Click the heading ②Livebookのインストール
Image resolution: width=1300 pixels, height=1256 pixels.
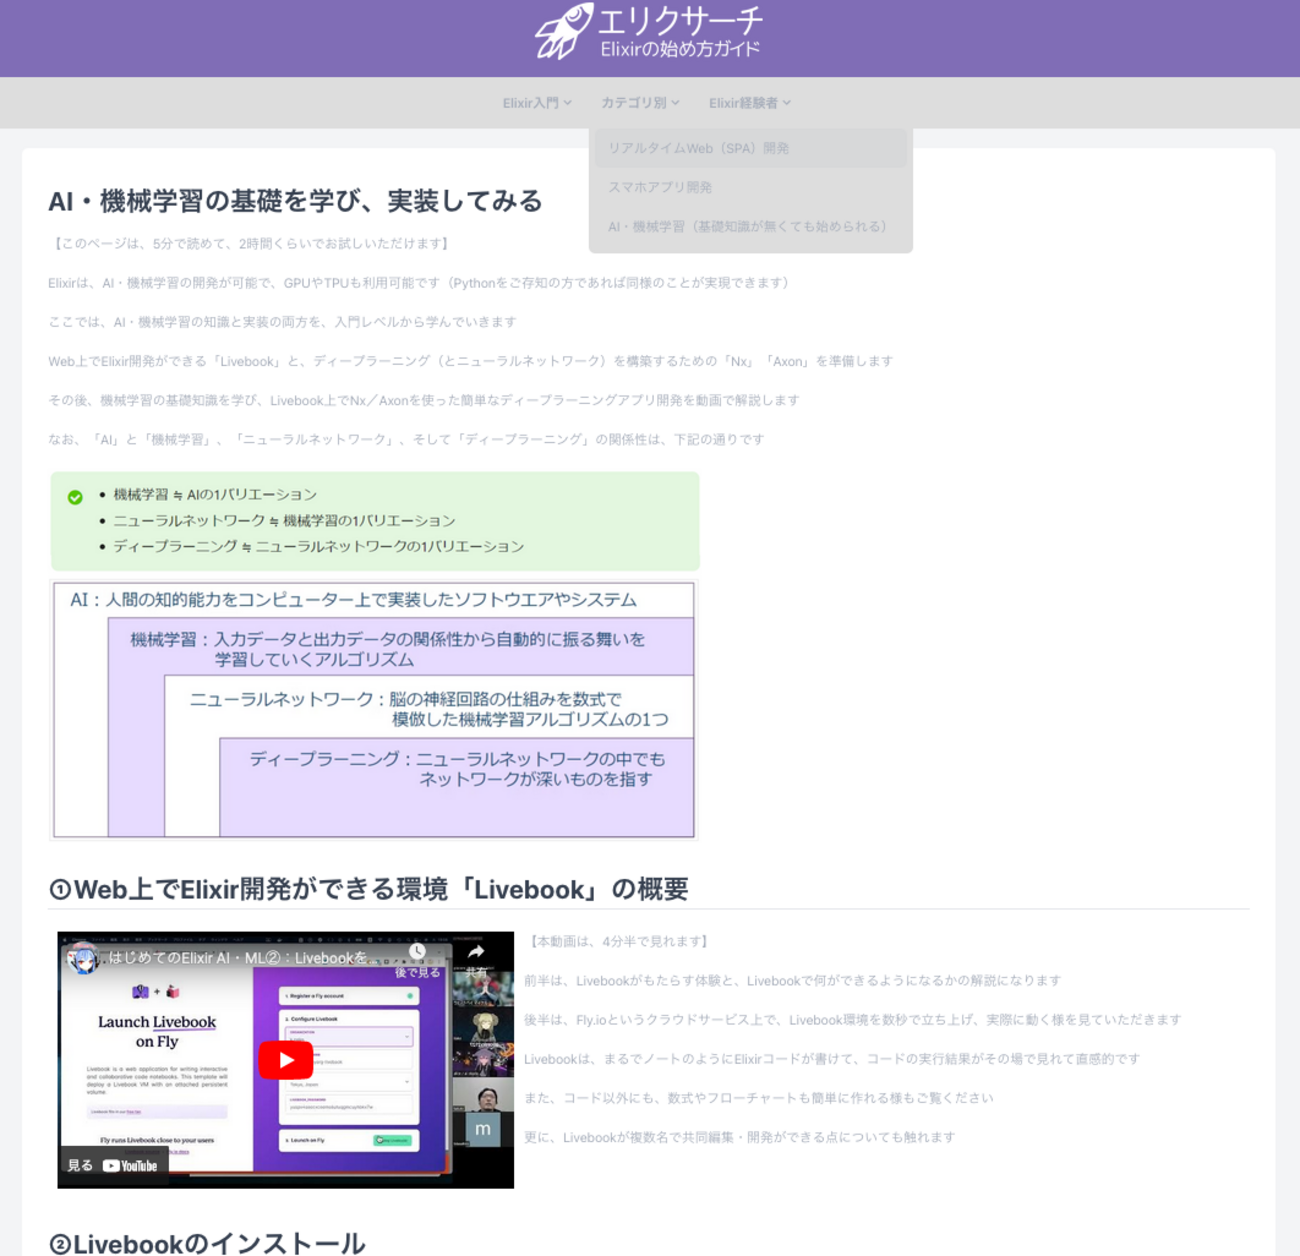pyautogui.click(x=207, y=1244)
